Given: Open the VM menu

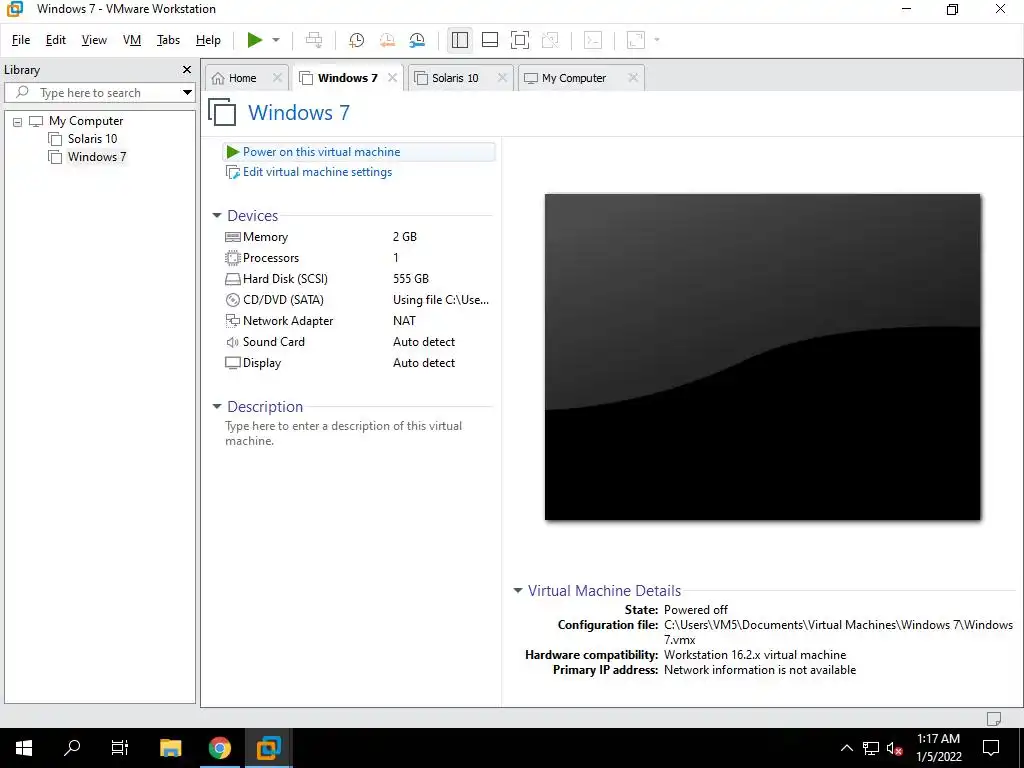Looking at the screenshot, I should [x=132, y=40].
